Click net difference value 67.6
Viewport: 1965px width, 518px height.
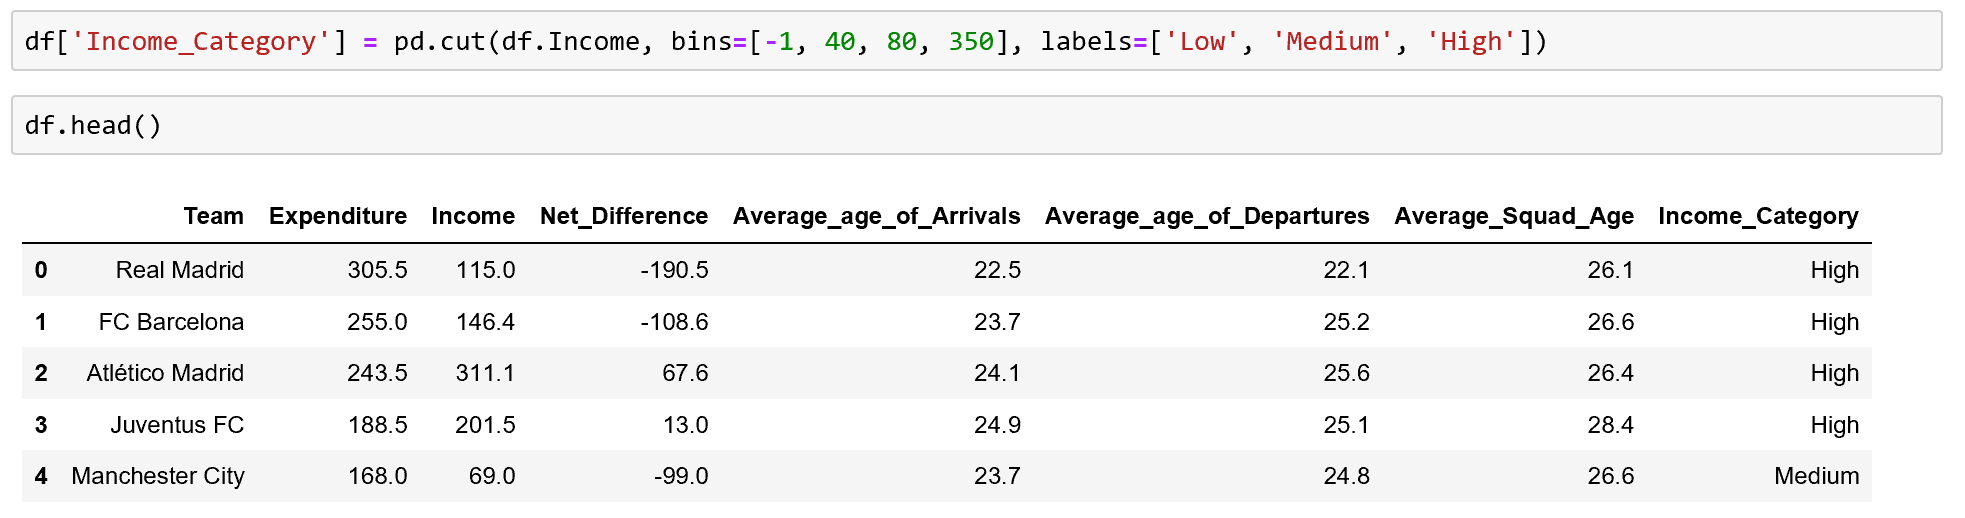(685, 373)
